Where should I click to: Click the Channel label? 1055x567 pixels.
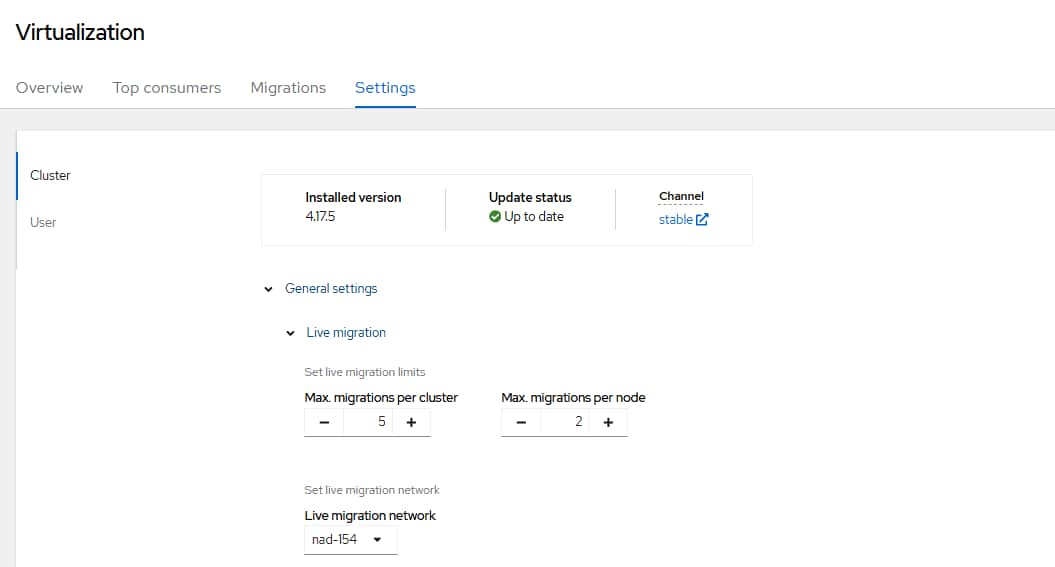pyautogui.click(x=681, y=196)
